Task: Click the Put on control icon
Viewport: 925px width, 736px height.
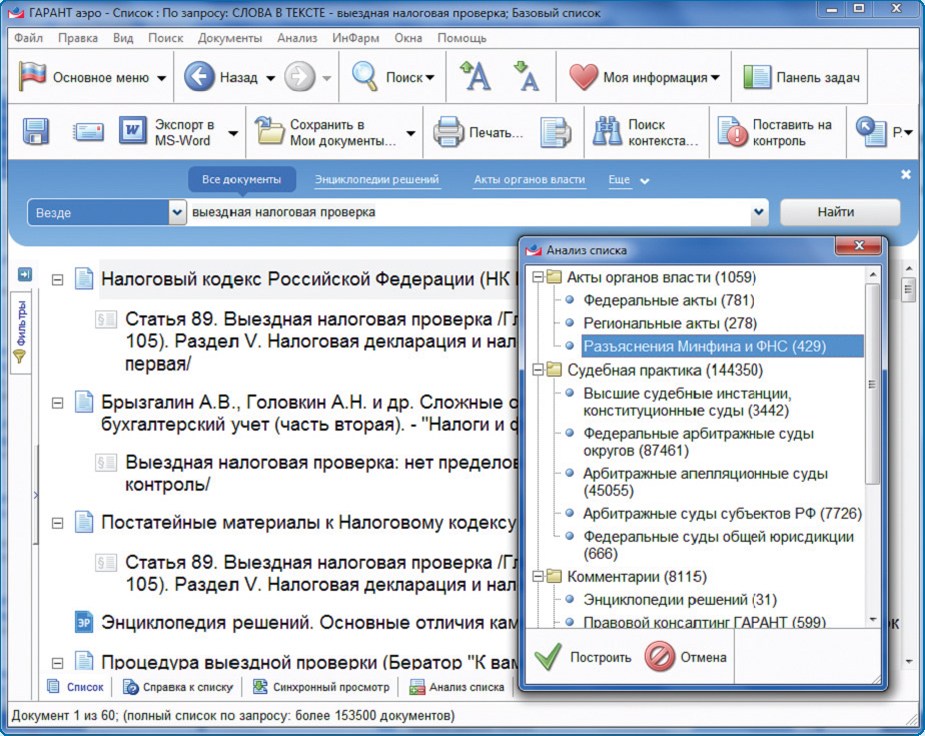Action: [x=734, y=132]
